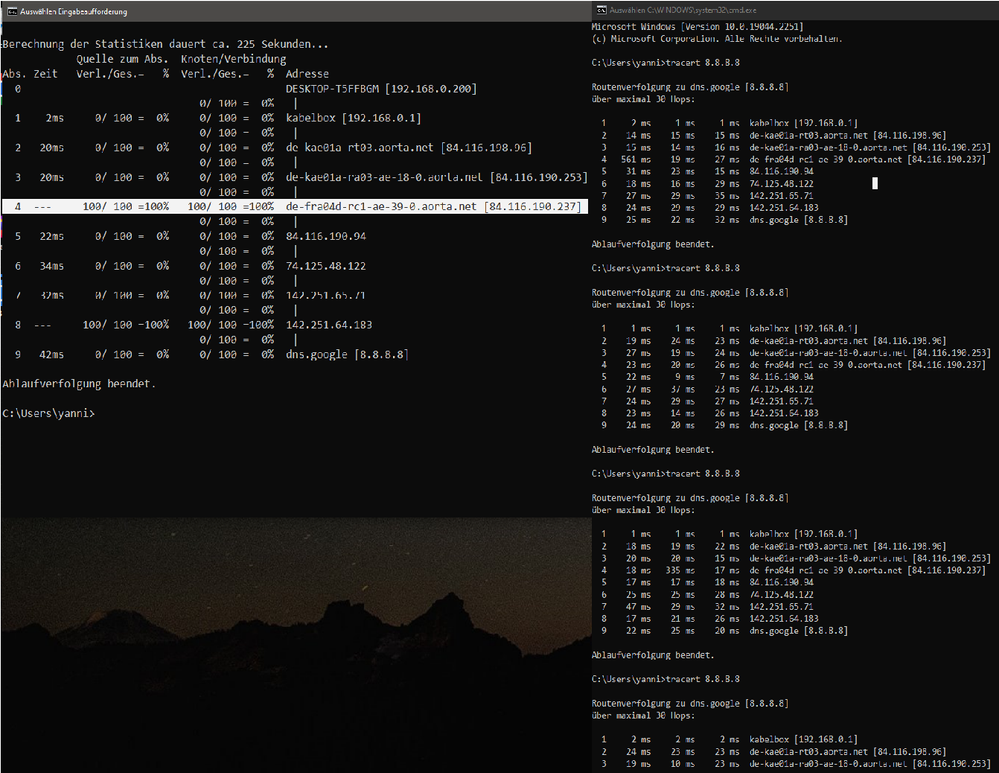Click the highlighted 'de-fra04d-rc1-ae-39-0.aorta.net' row on the left
The width and height of the screenshot is (999, 773).
point(294,206)
